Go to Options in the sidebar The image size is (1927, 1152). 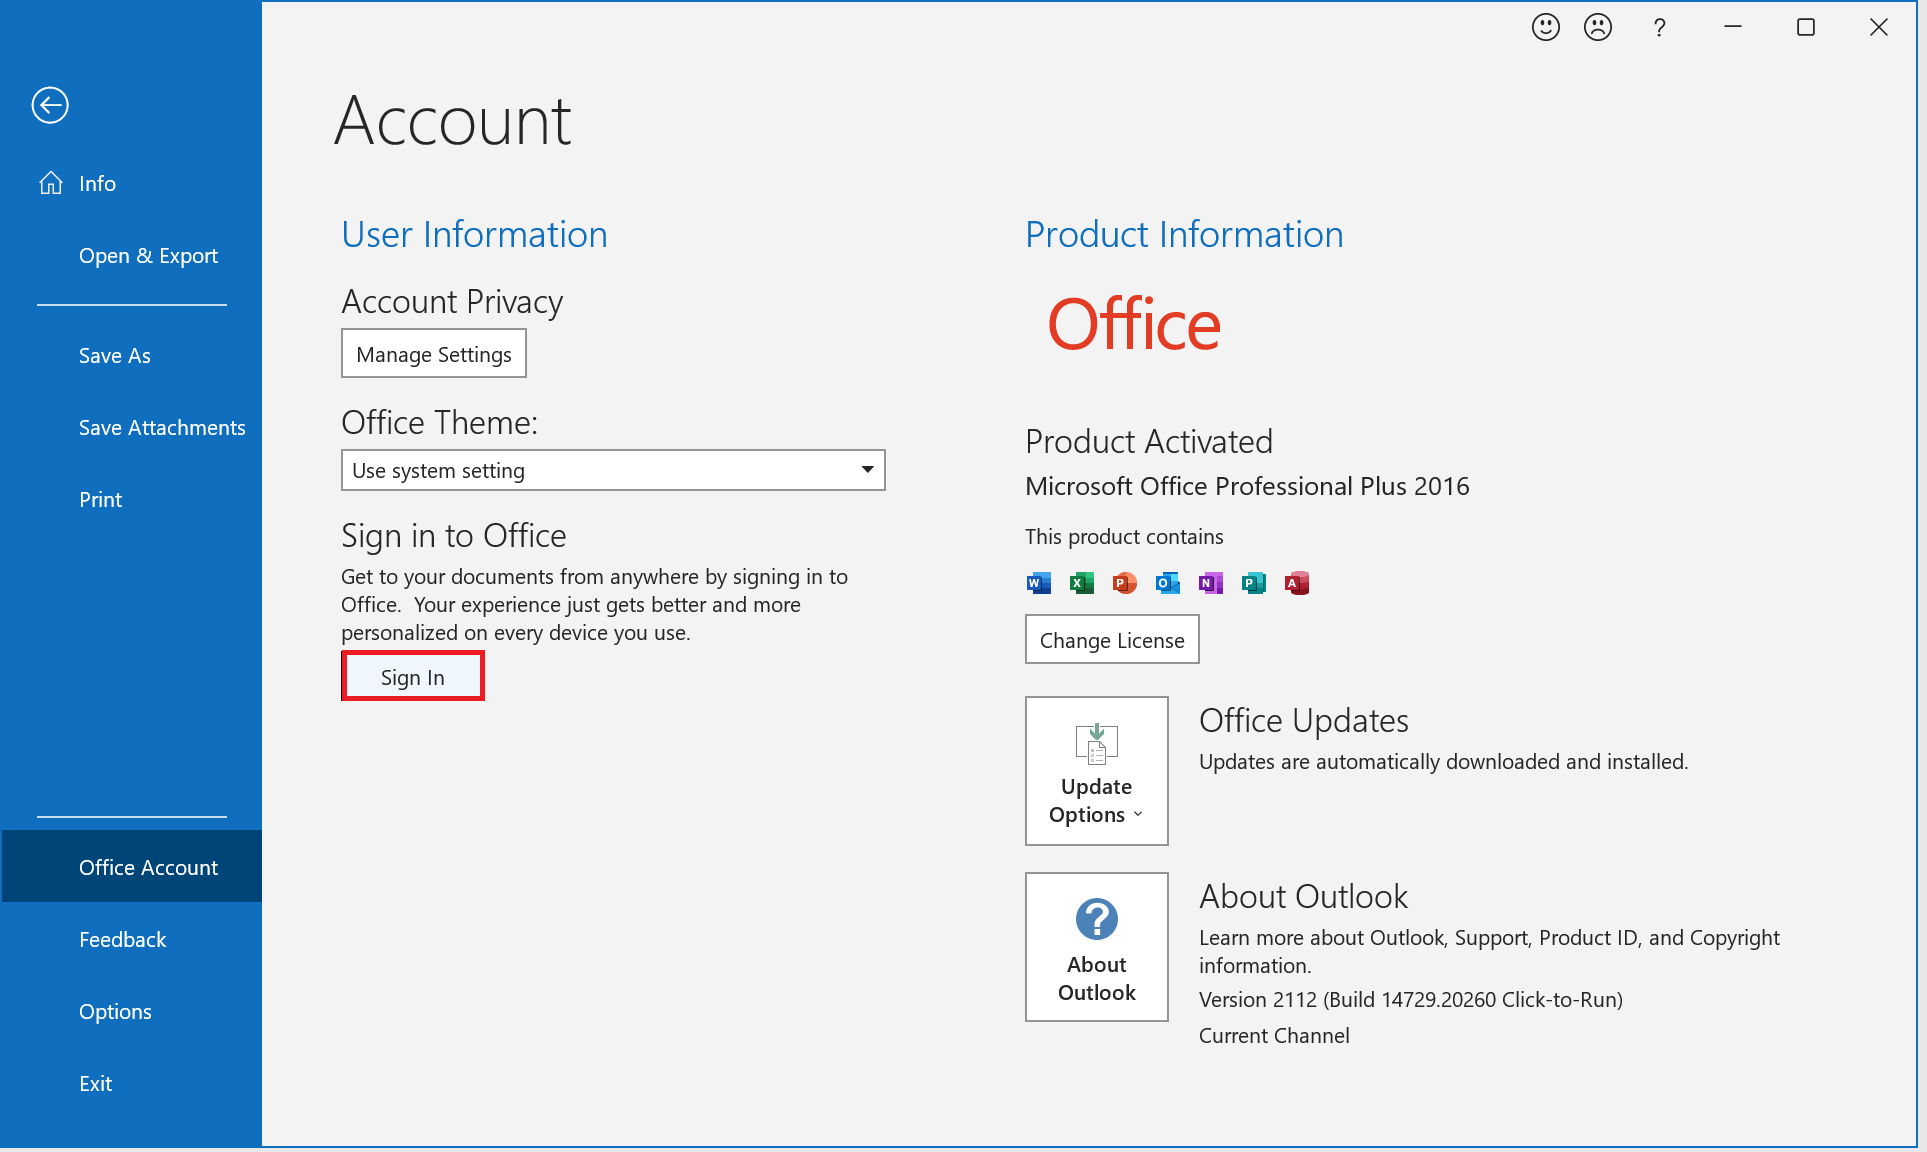(x=115, y=1012)
